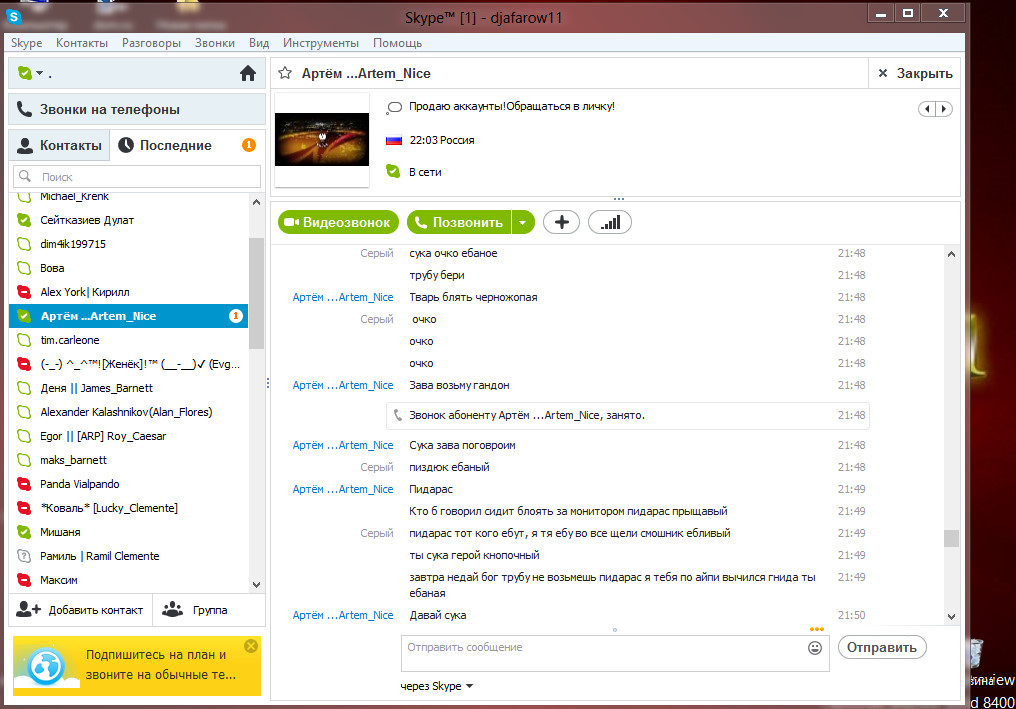Image resolution: width=1016 pixels, height=709 pixels.
Task: Select contact Деня || James_Barnett
Action: [x=128, y=388]
